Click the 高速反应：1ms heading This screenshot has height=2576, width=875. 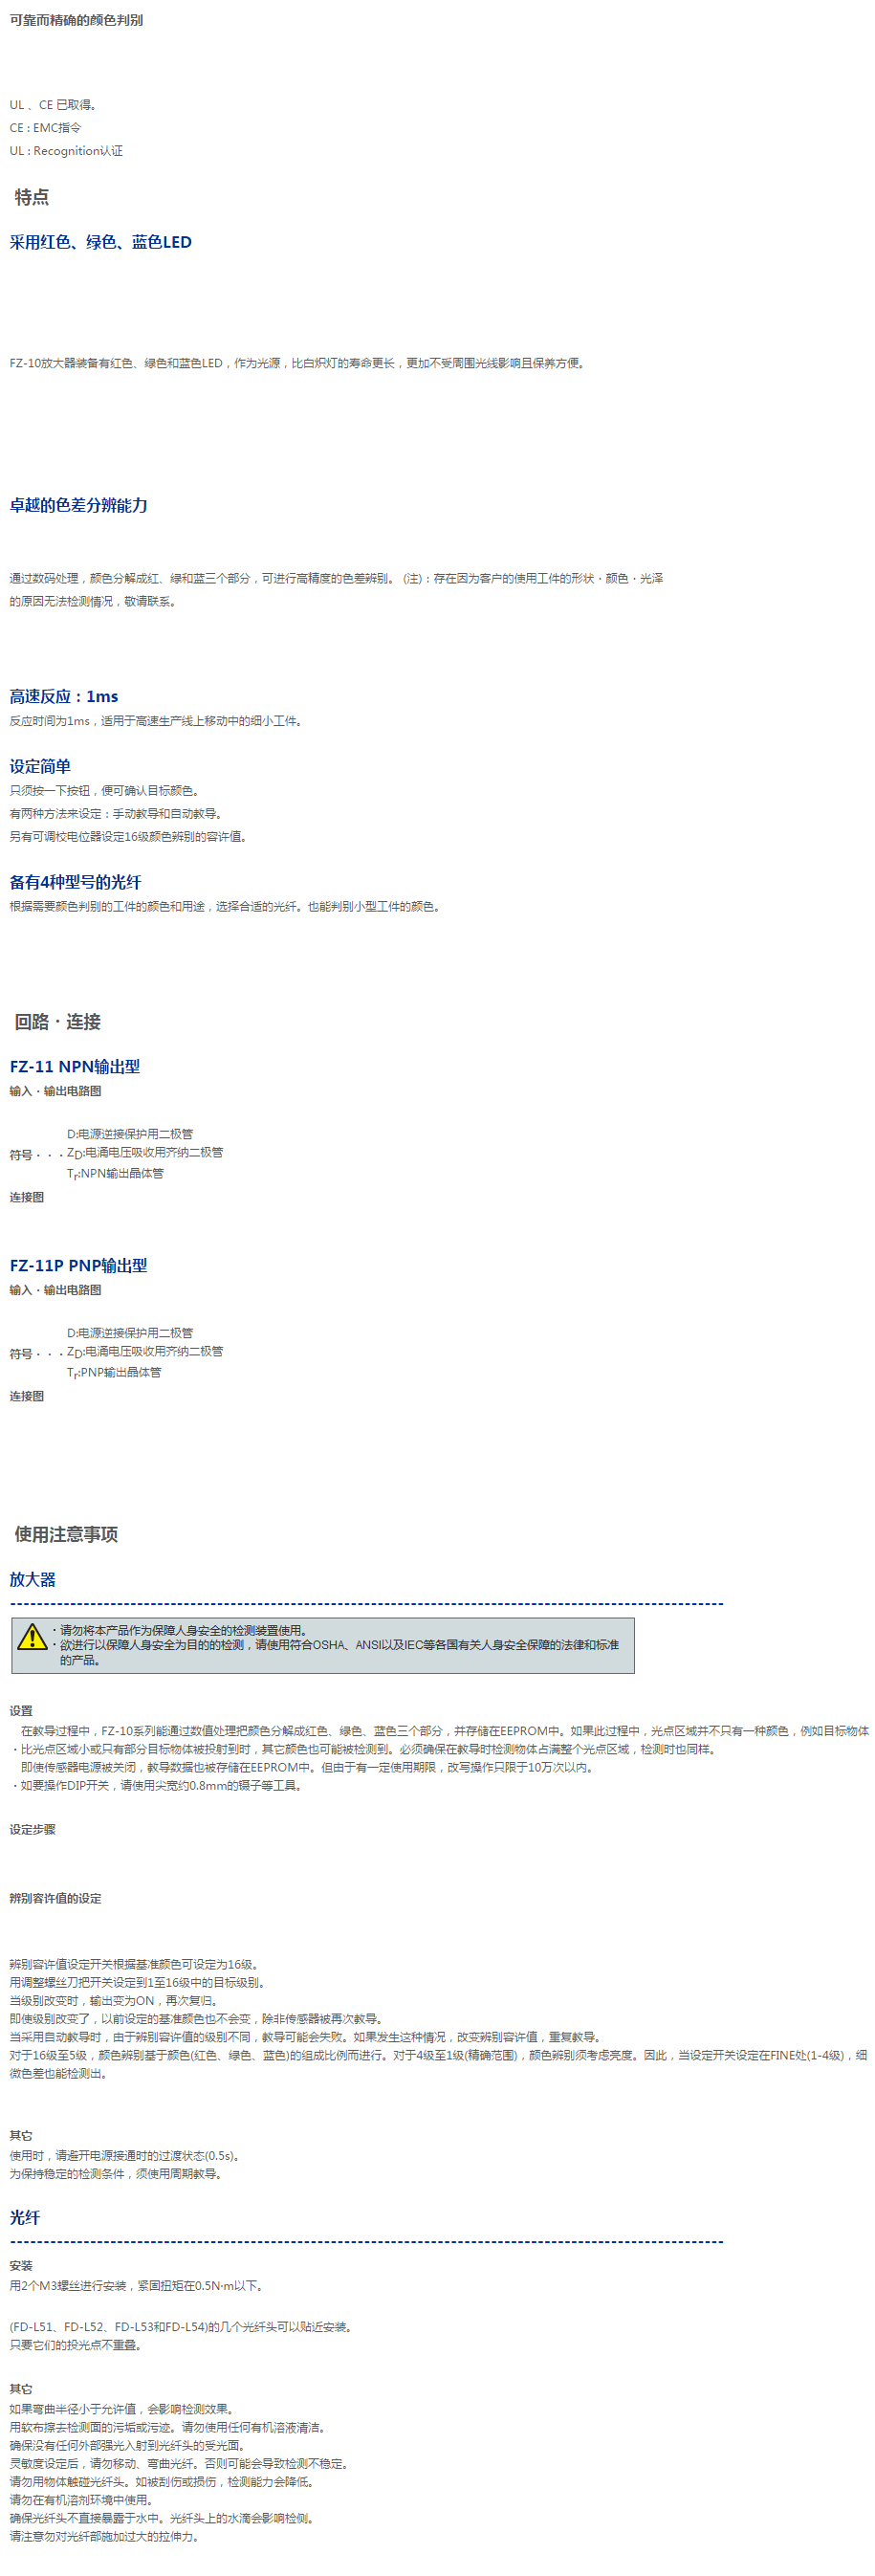tap(64, 696)
